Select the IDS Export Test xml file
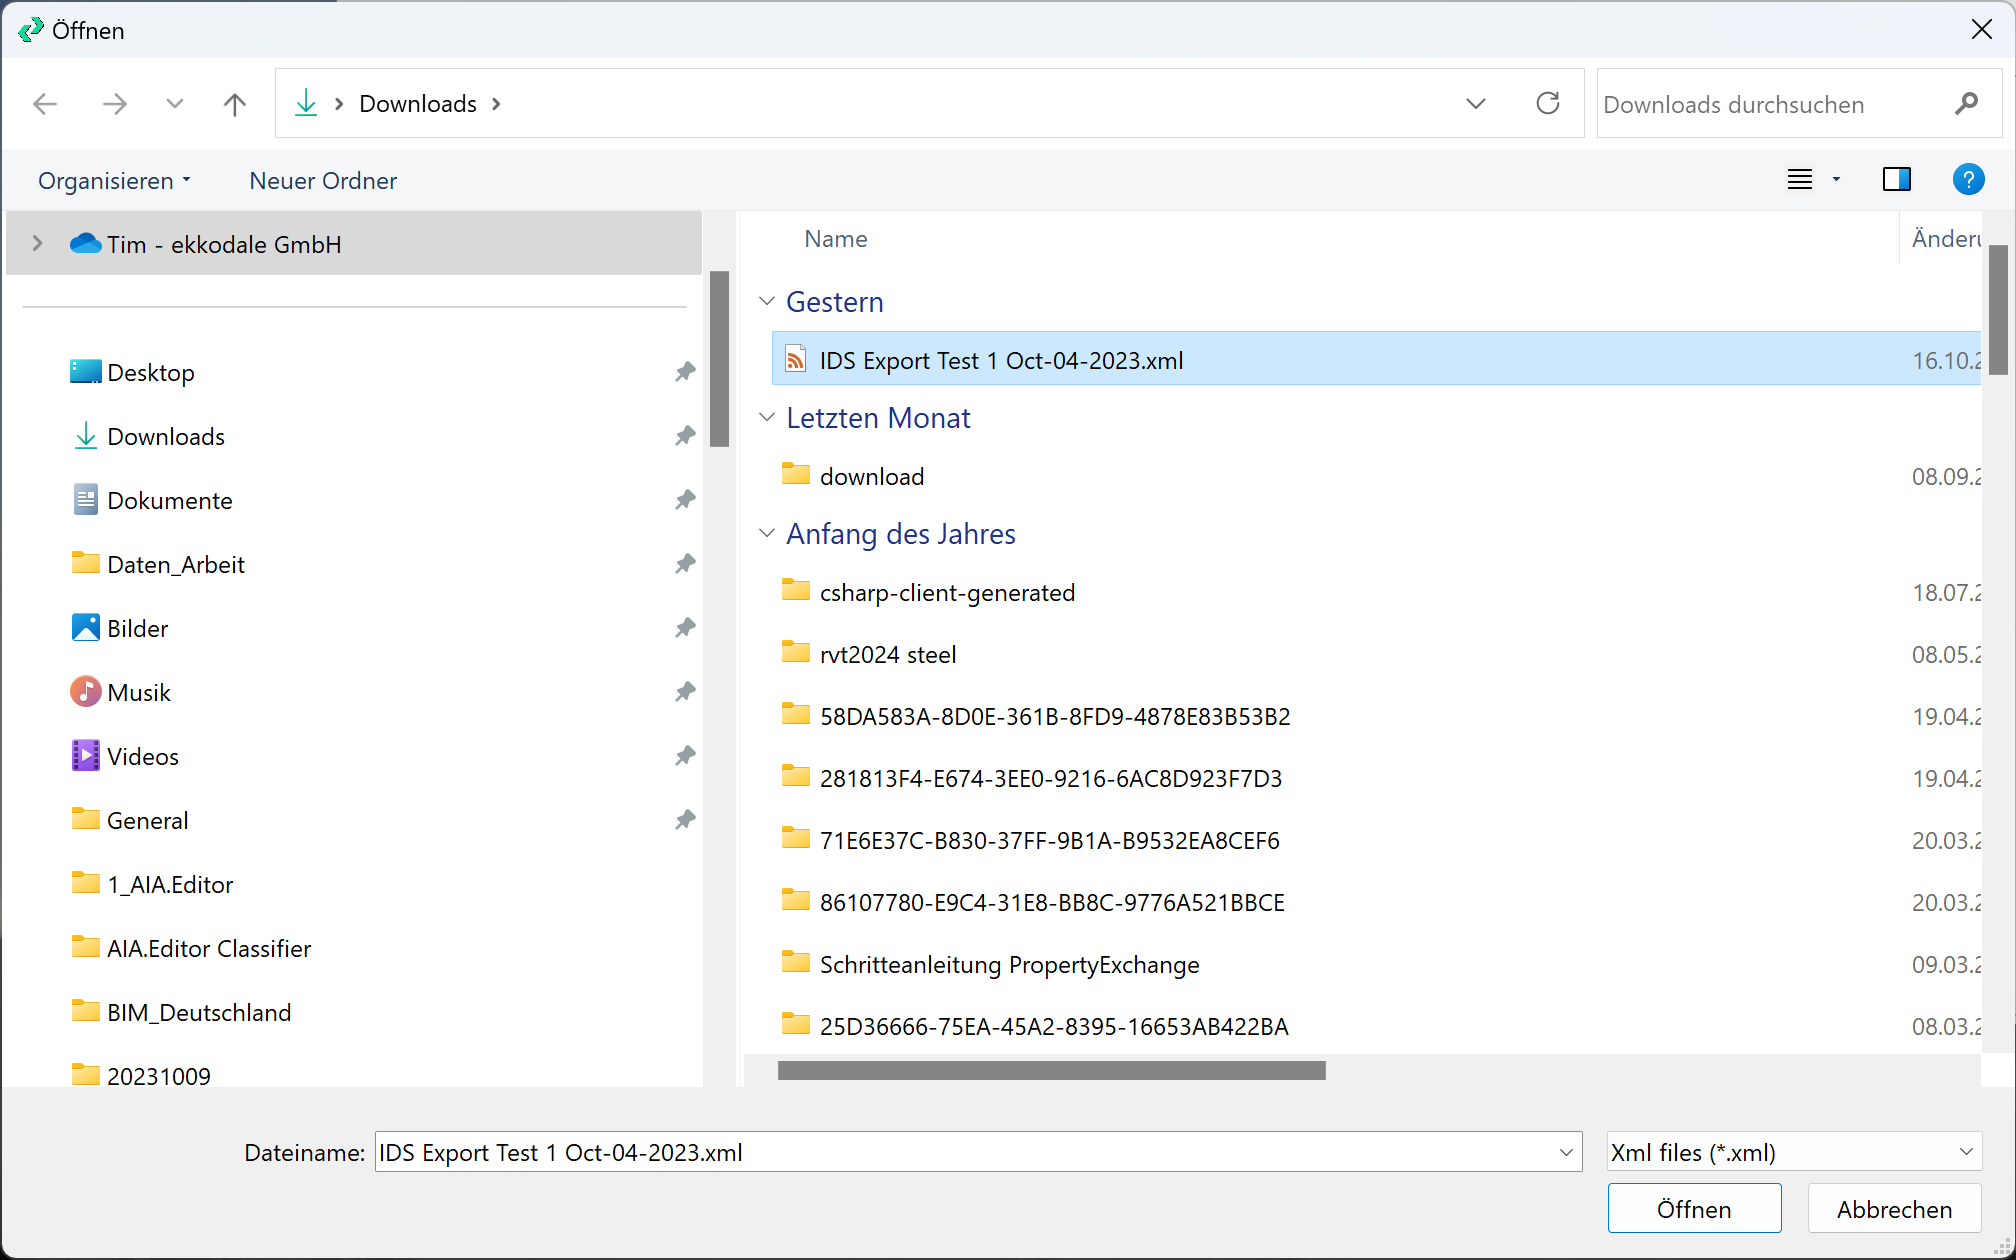 [1000, 360]
